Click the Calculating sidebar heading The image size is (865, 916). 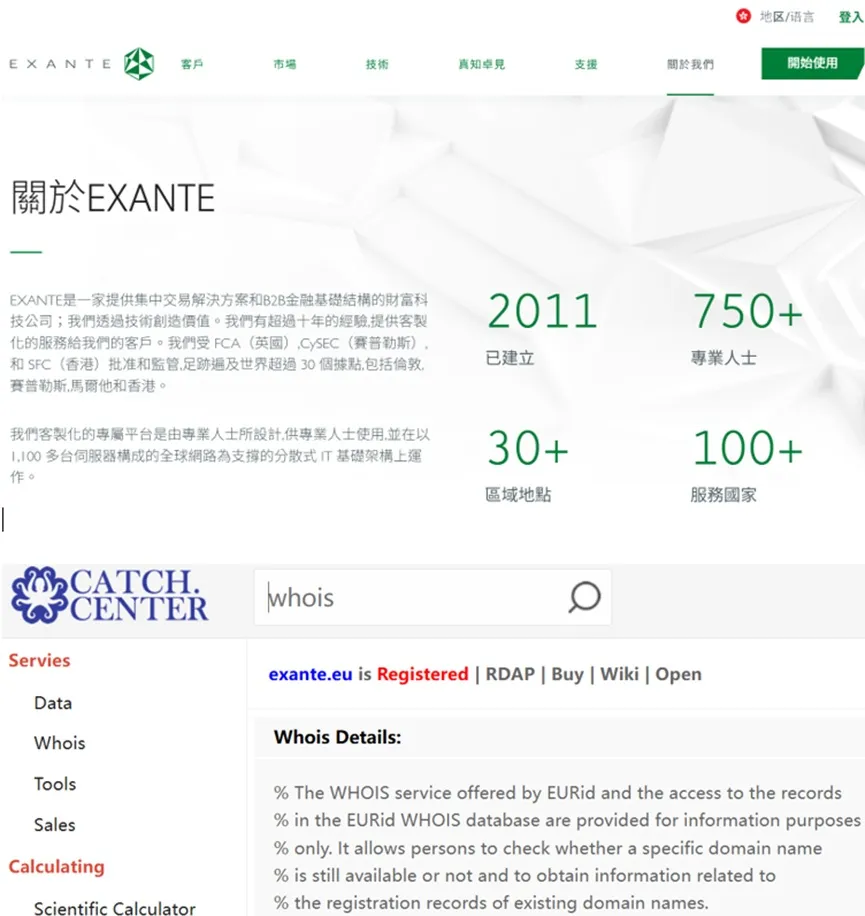[x=56, y=867]
